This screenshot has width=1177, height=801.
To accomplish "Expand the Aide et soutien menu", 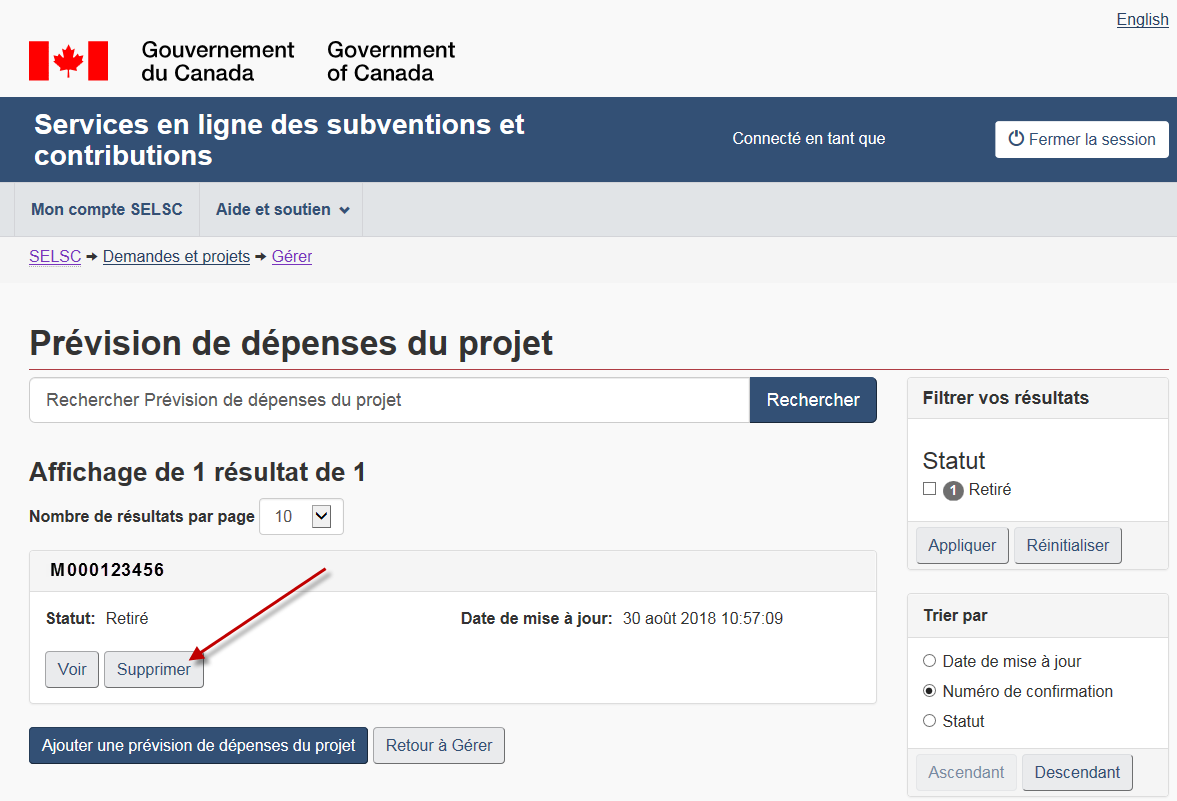I will tap(281, 210).
